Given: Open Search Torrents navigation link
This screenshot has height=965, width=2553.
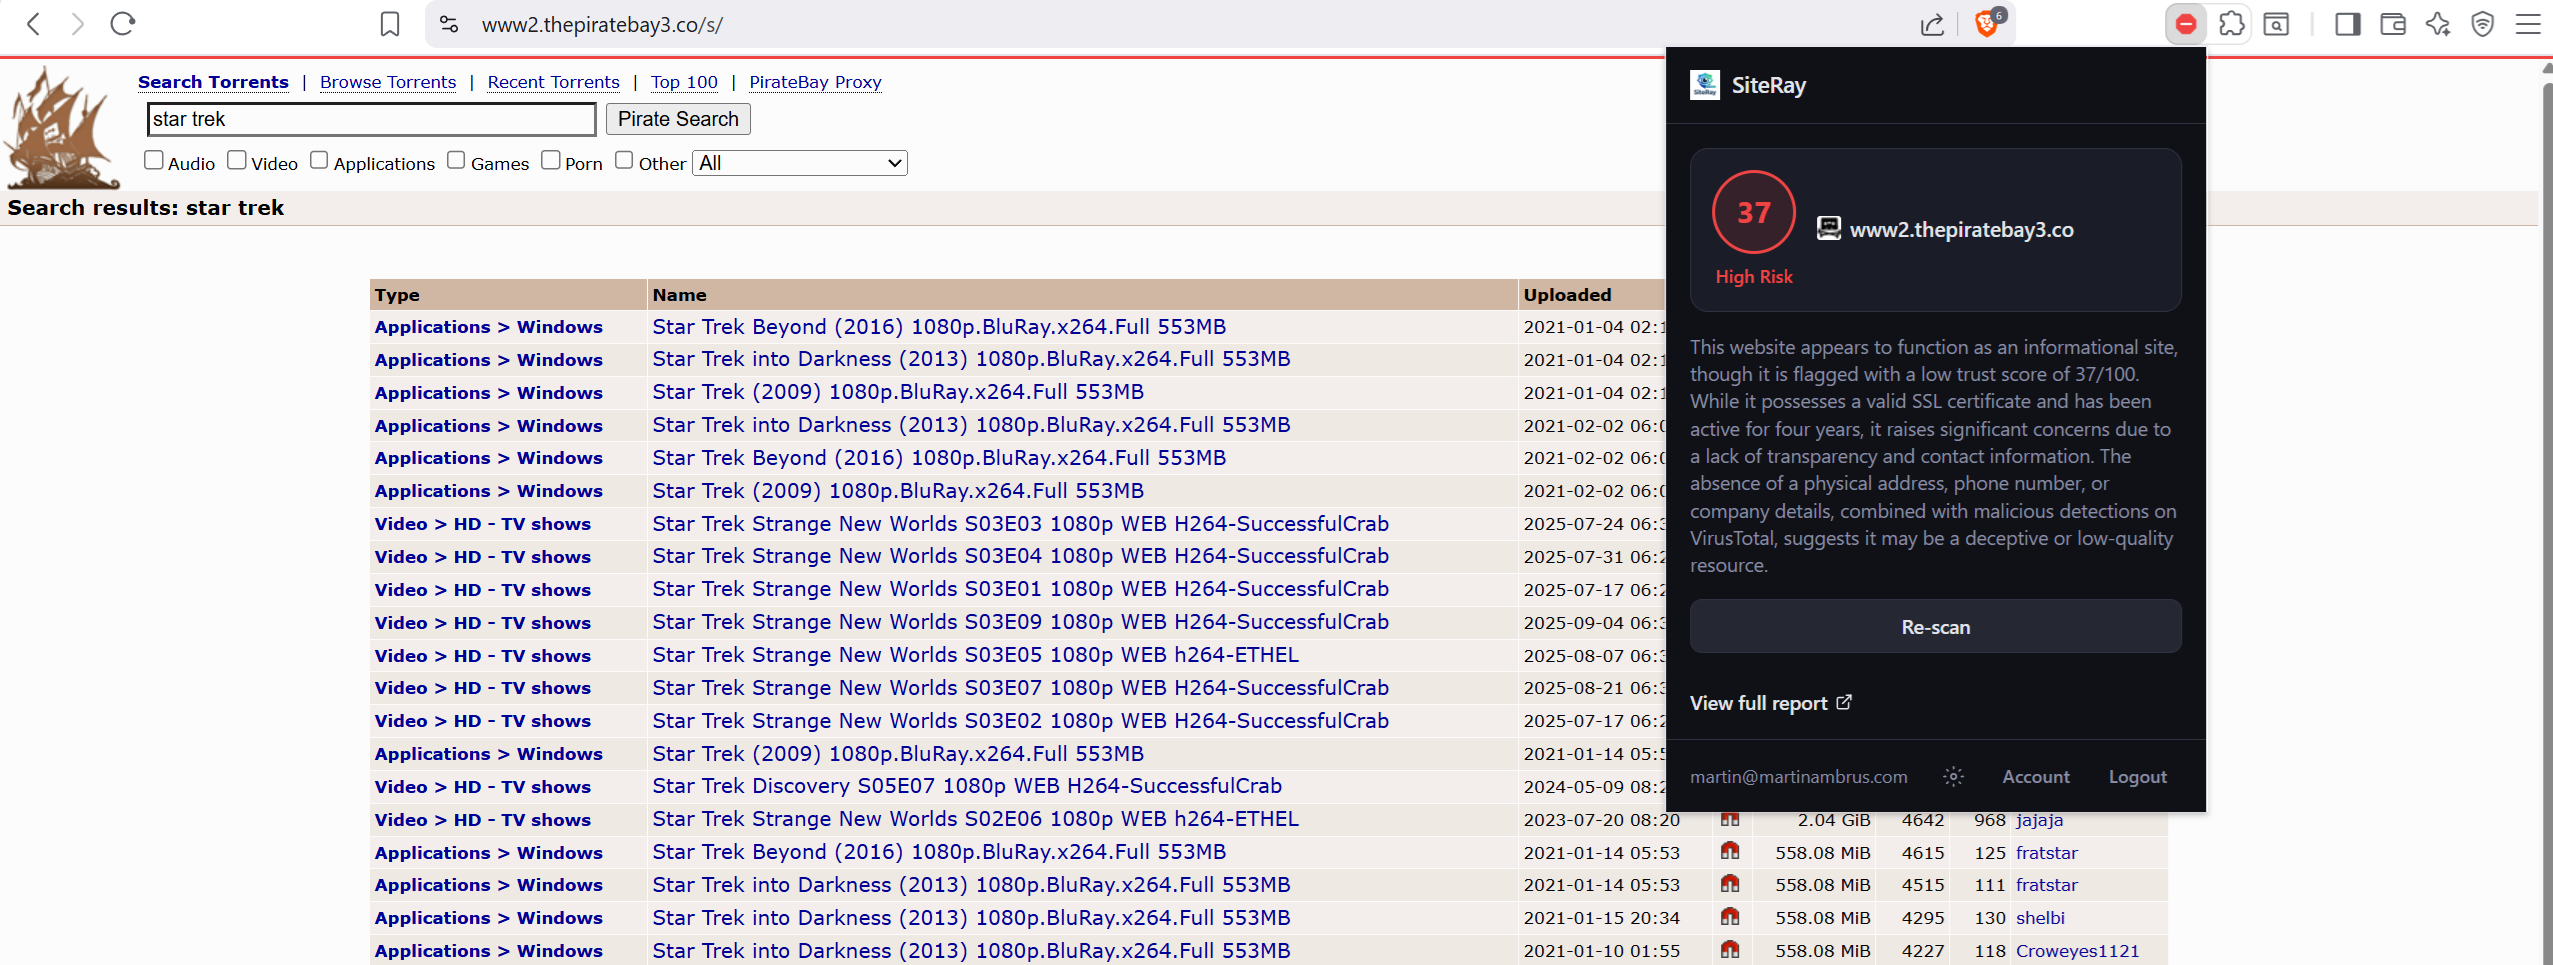Looking at the screenshot, I should tap(213, 82).
